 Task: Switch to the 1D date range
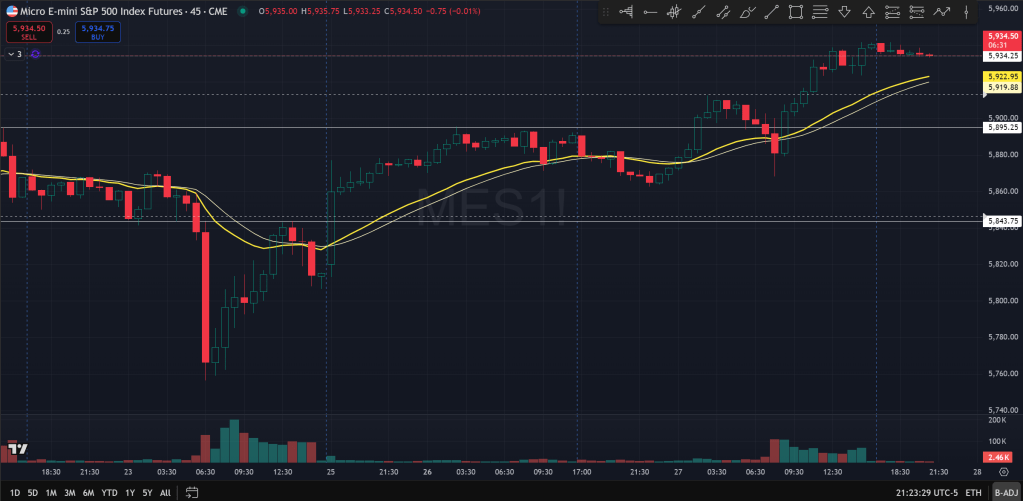[15, 492]
